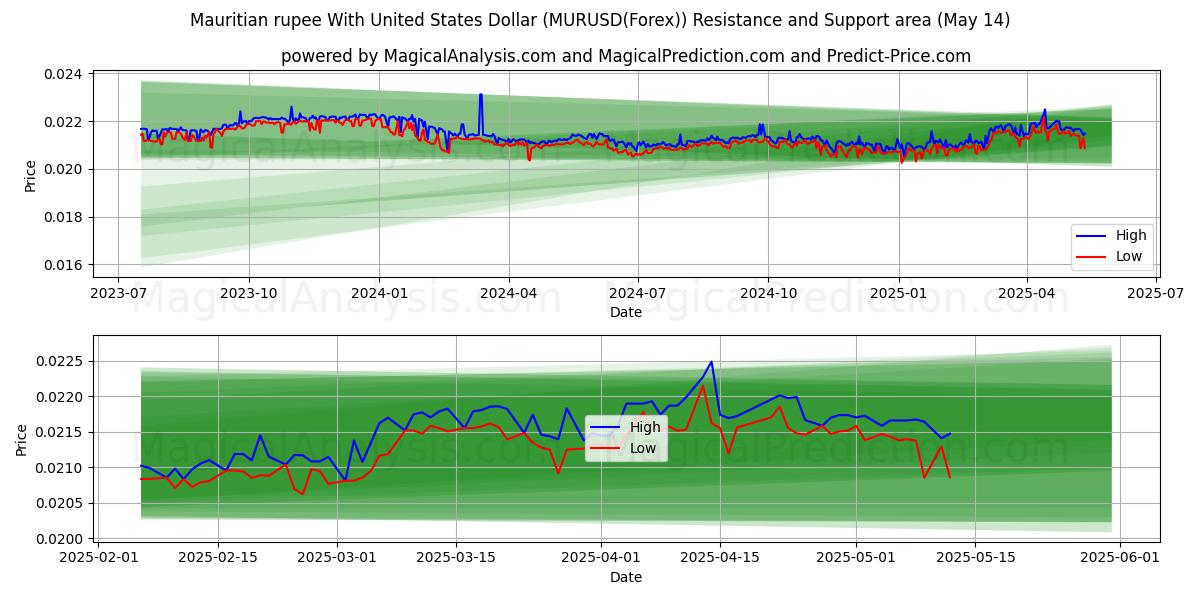Click the '2025-07' tick label on the top chart
Image resolution: width=1200 pixels, height=600 pixels.
tap(1156, 294)
